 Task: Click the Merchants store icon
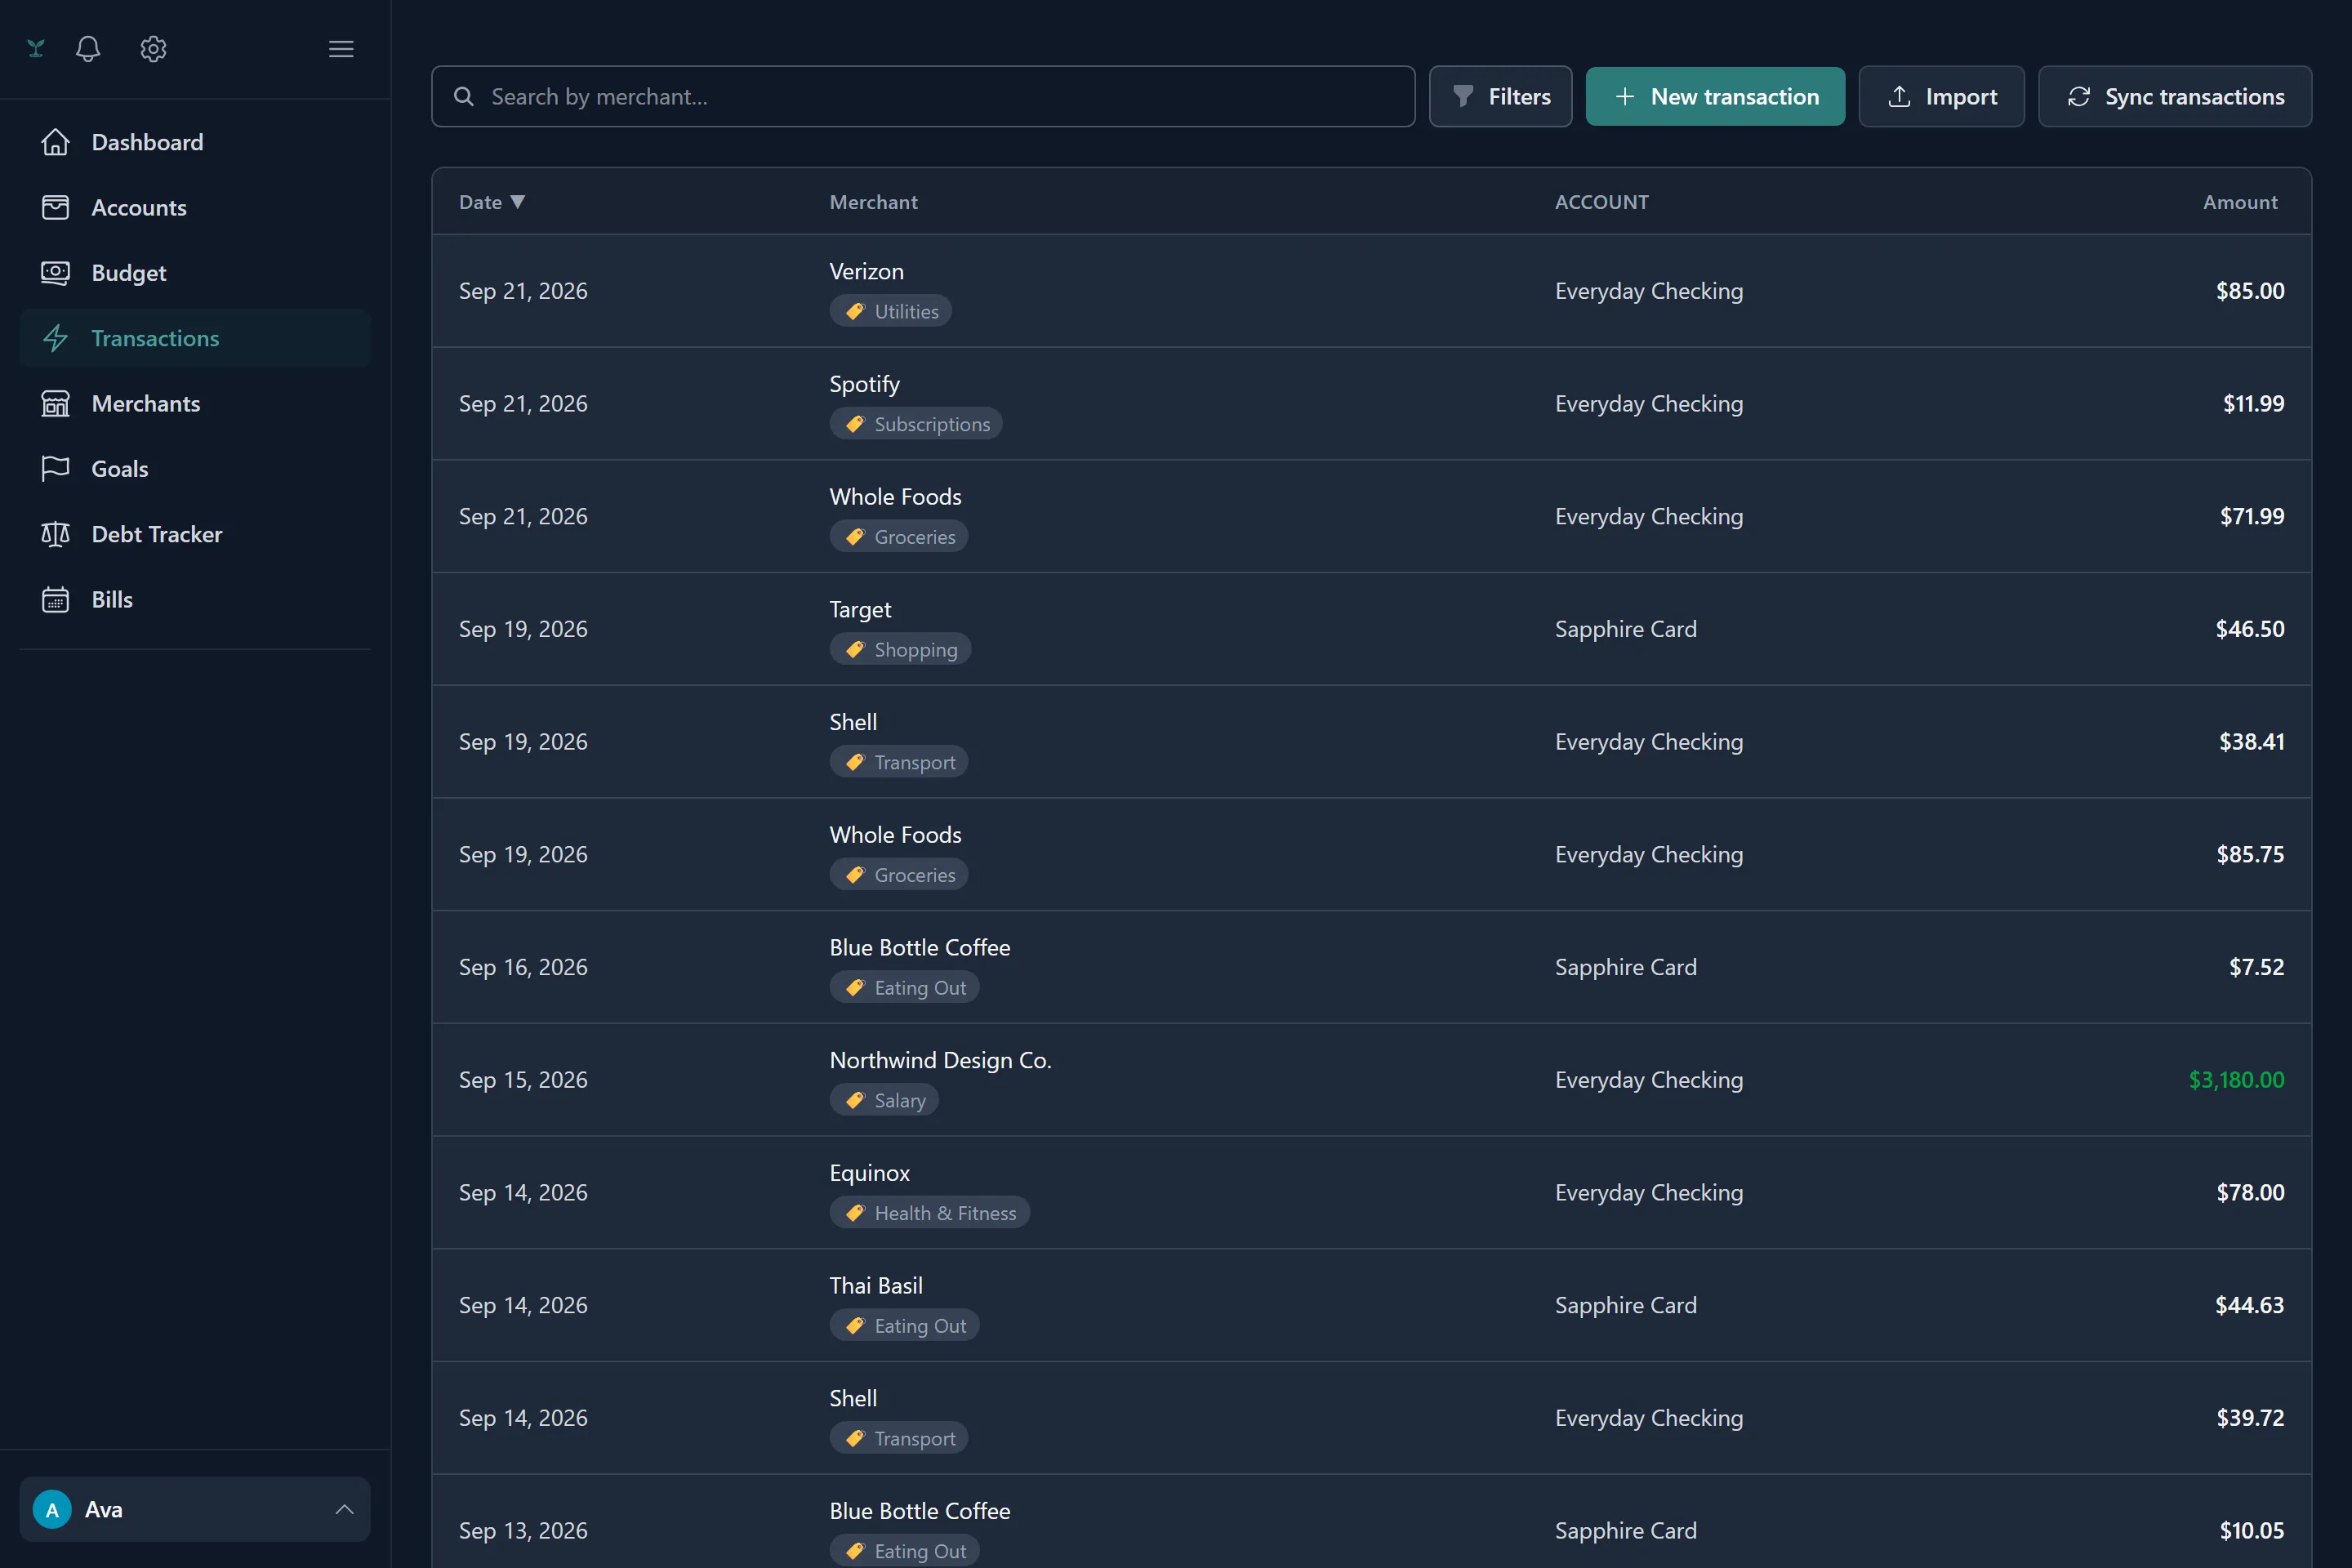[x=55, y=403]
